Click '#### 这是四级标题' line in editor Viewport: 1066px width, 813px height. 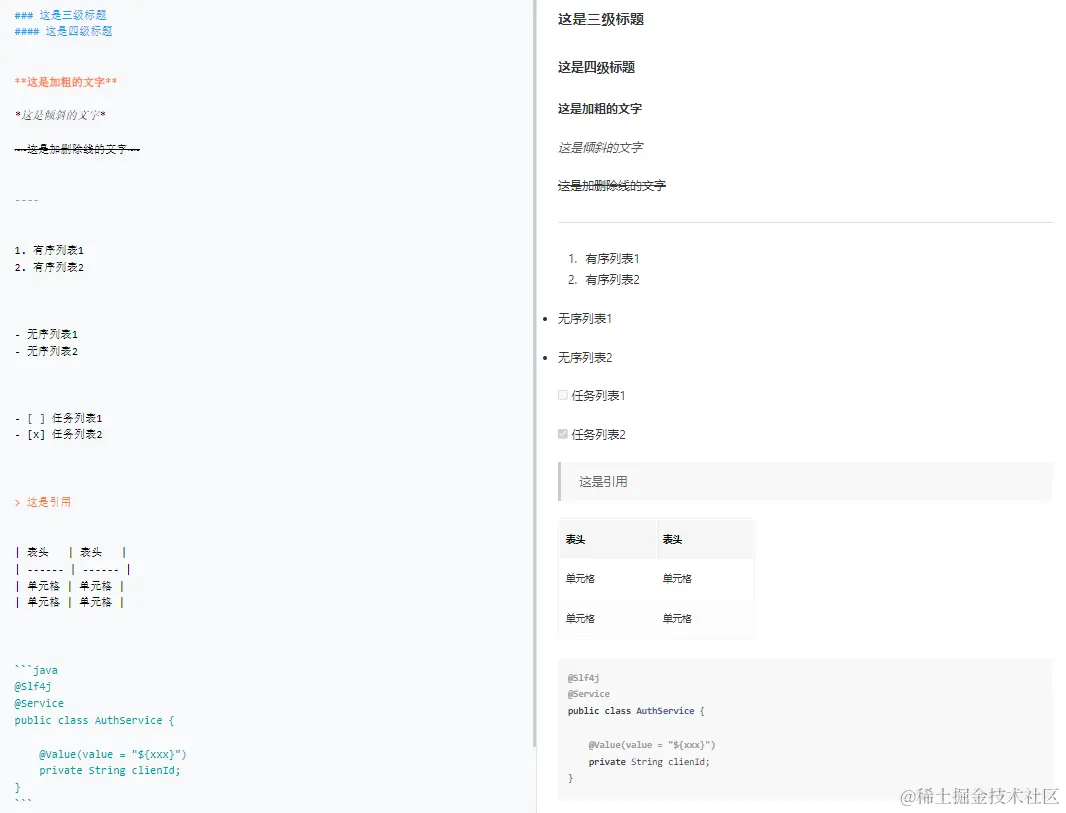(63, 31)
